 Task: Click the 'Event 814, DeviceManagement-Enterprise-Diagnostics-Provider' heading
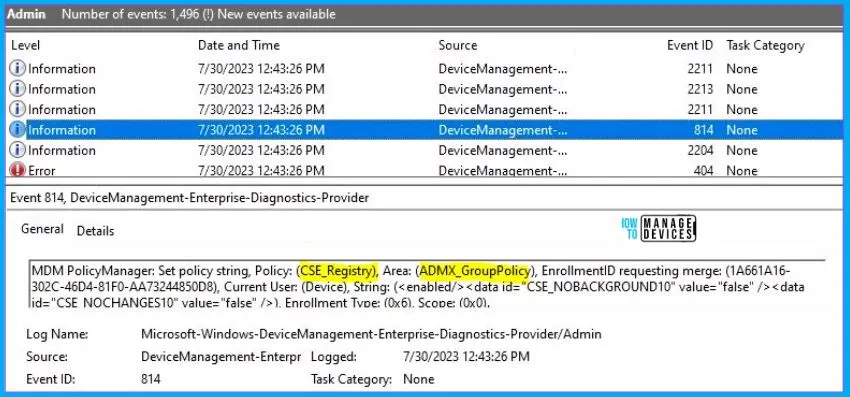(189, 198)
